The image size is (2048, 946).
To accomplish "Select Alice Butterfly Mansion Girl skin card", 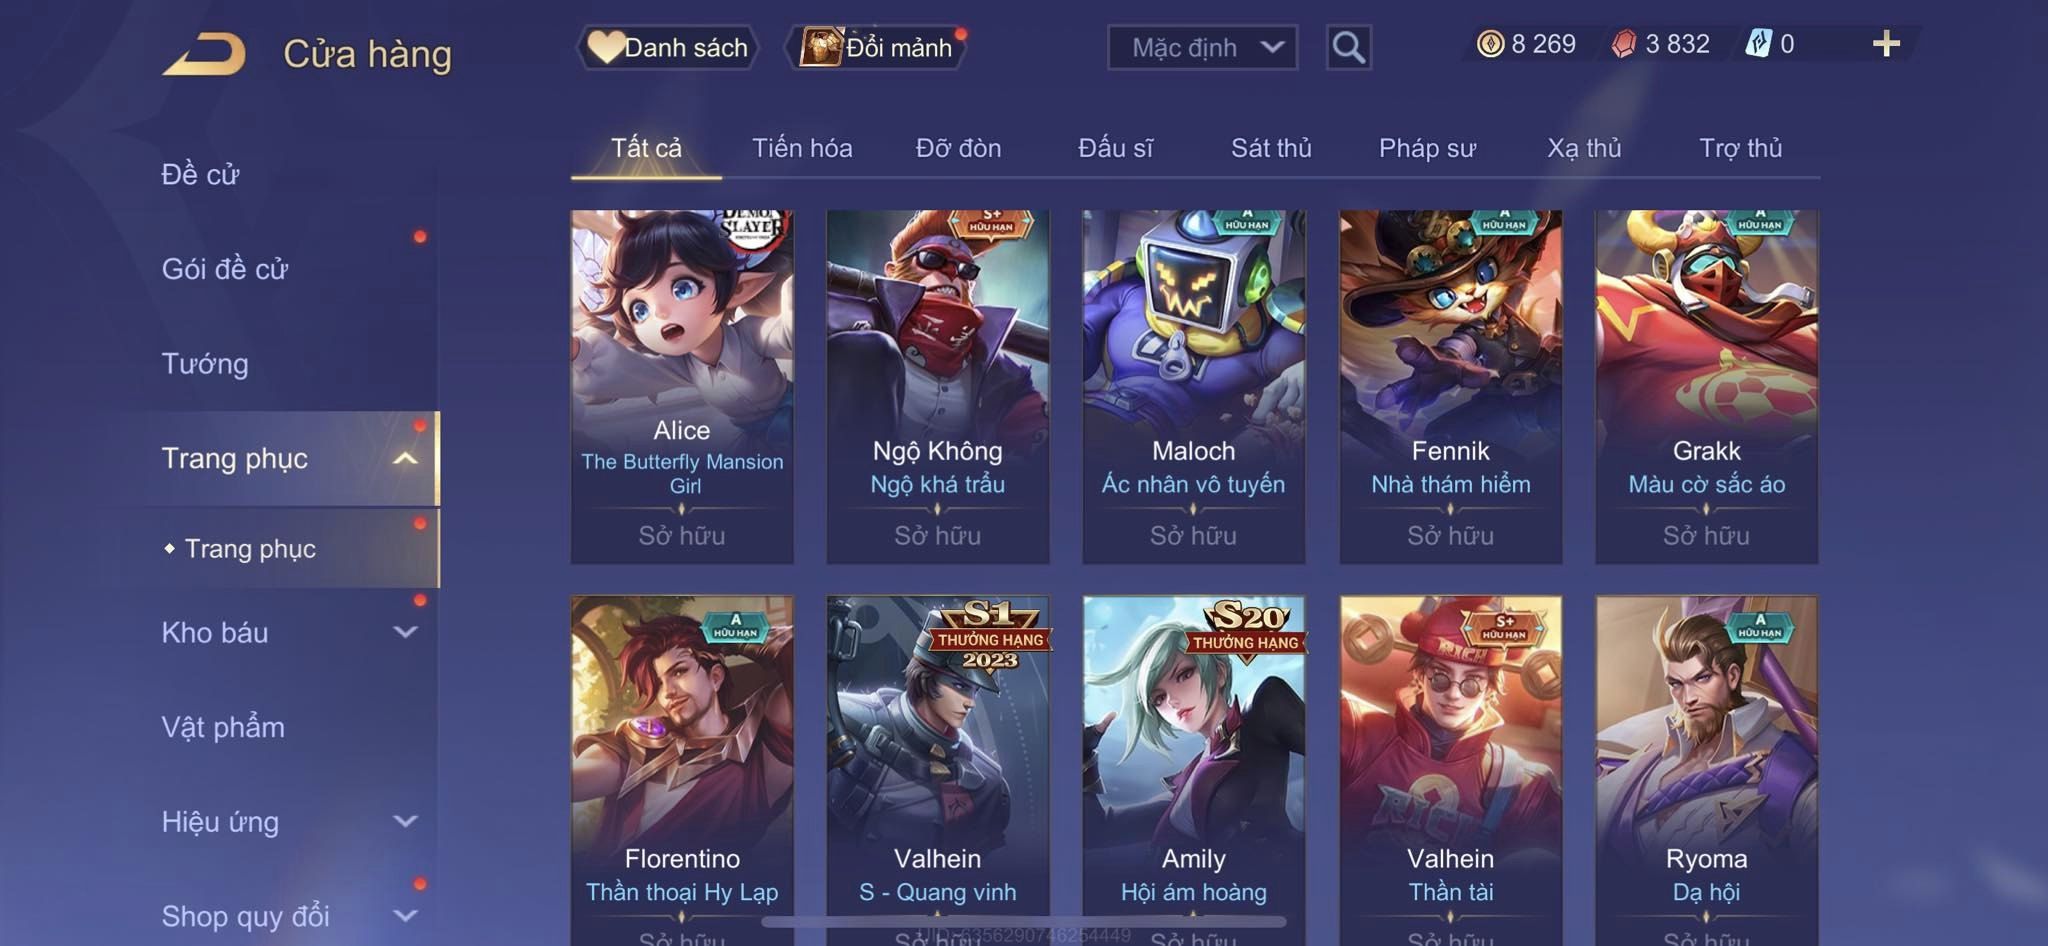I will [682, 386].
